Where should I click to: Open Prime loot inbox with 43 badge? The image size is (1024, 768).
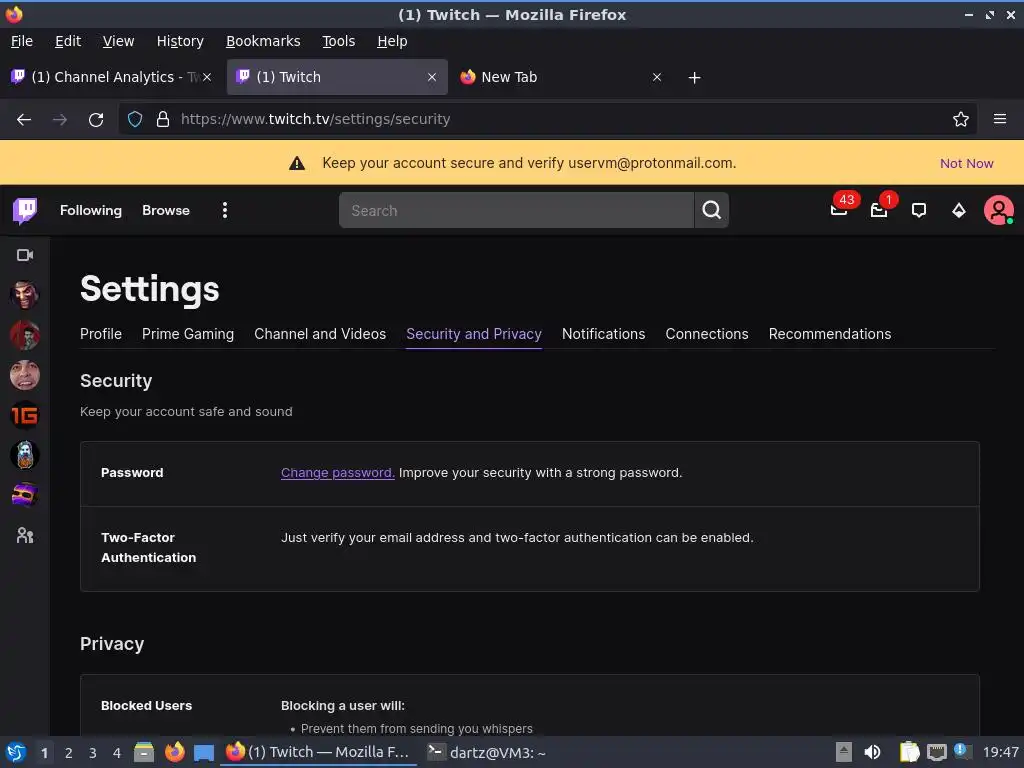point(839,209)
